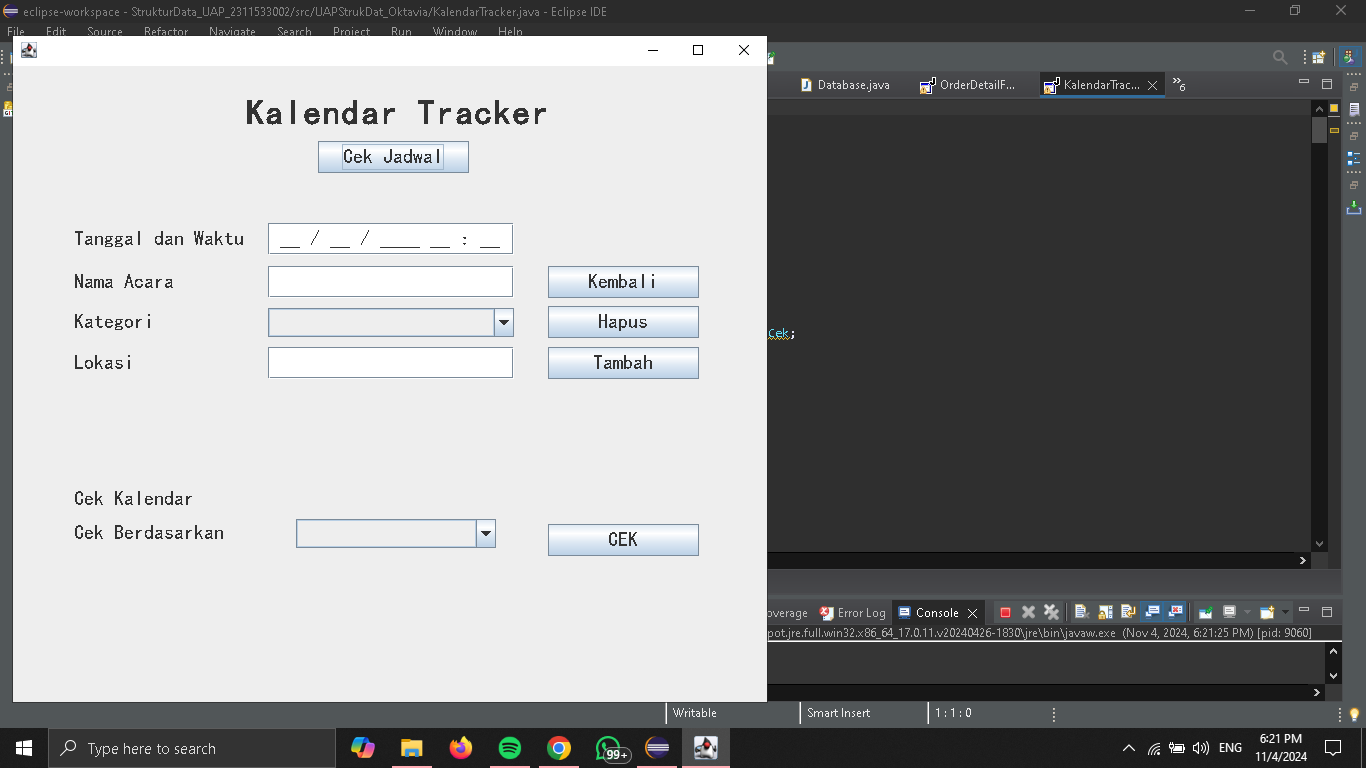Viewport: 1366px width, 768px height.
Task: Close the KalendarTrac... editor tab
Action: click(x=1152, y=86)
